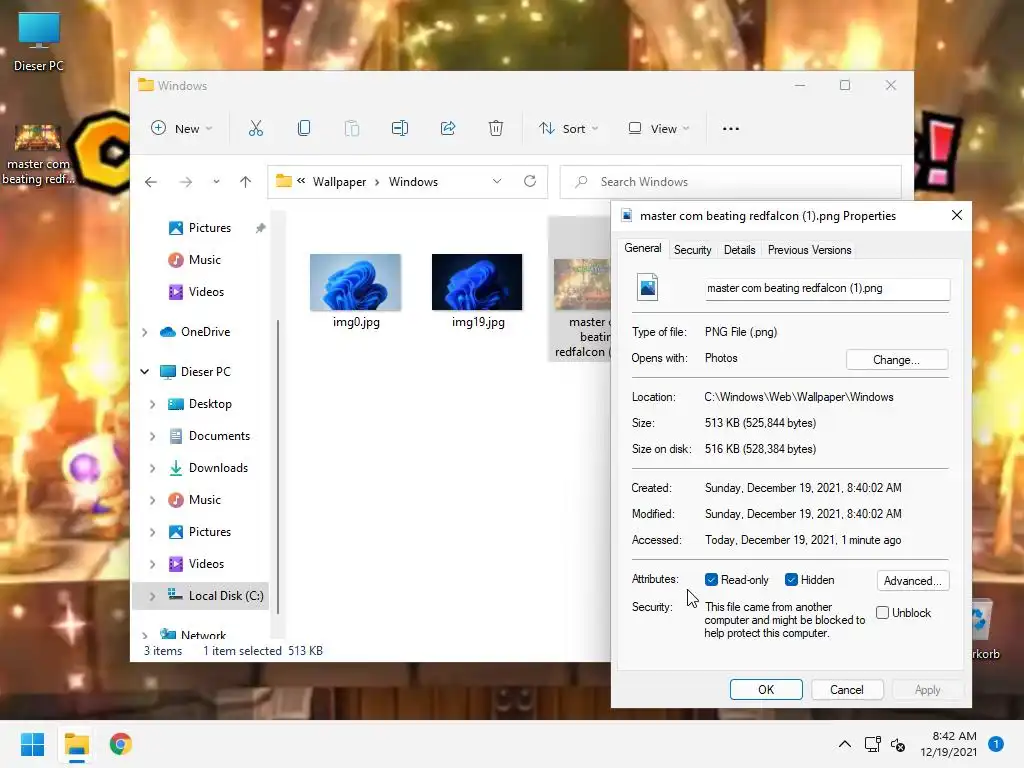Viewport: 1024px width, 768px height.
Task: Click Windows in the address breadcrumb
Action: [413, 182]
